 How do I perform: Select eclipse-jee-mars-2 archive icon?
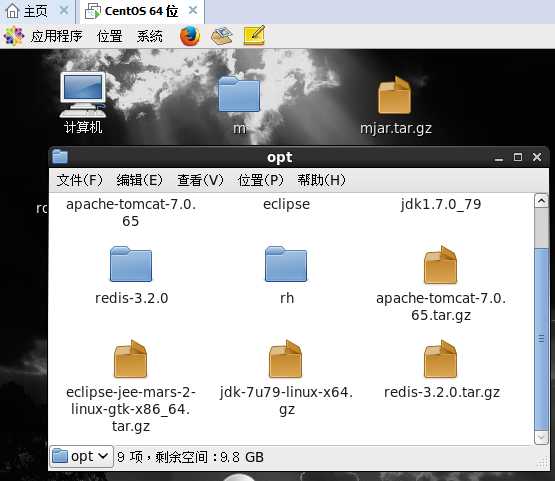click(131, 359)
